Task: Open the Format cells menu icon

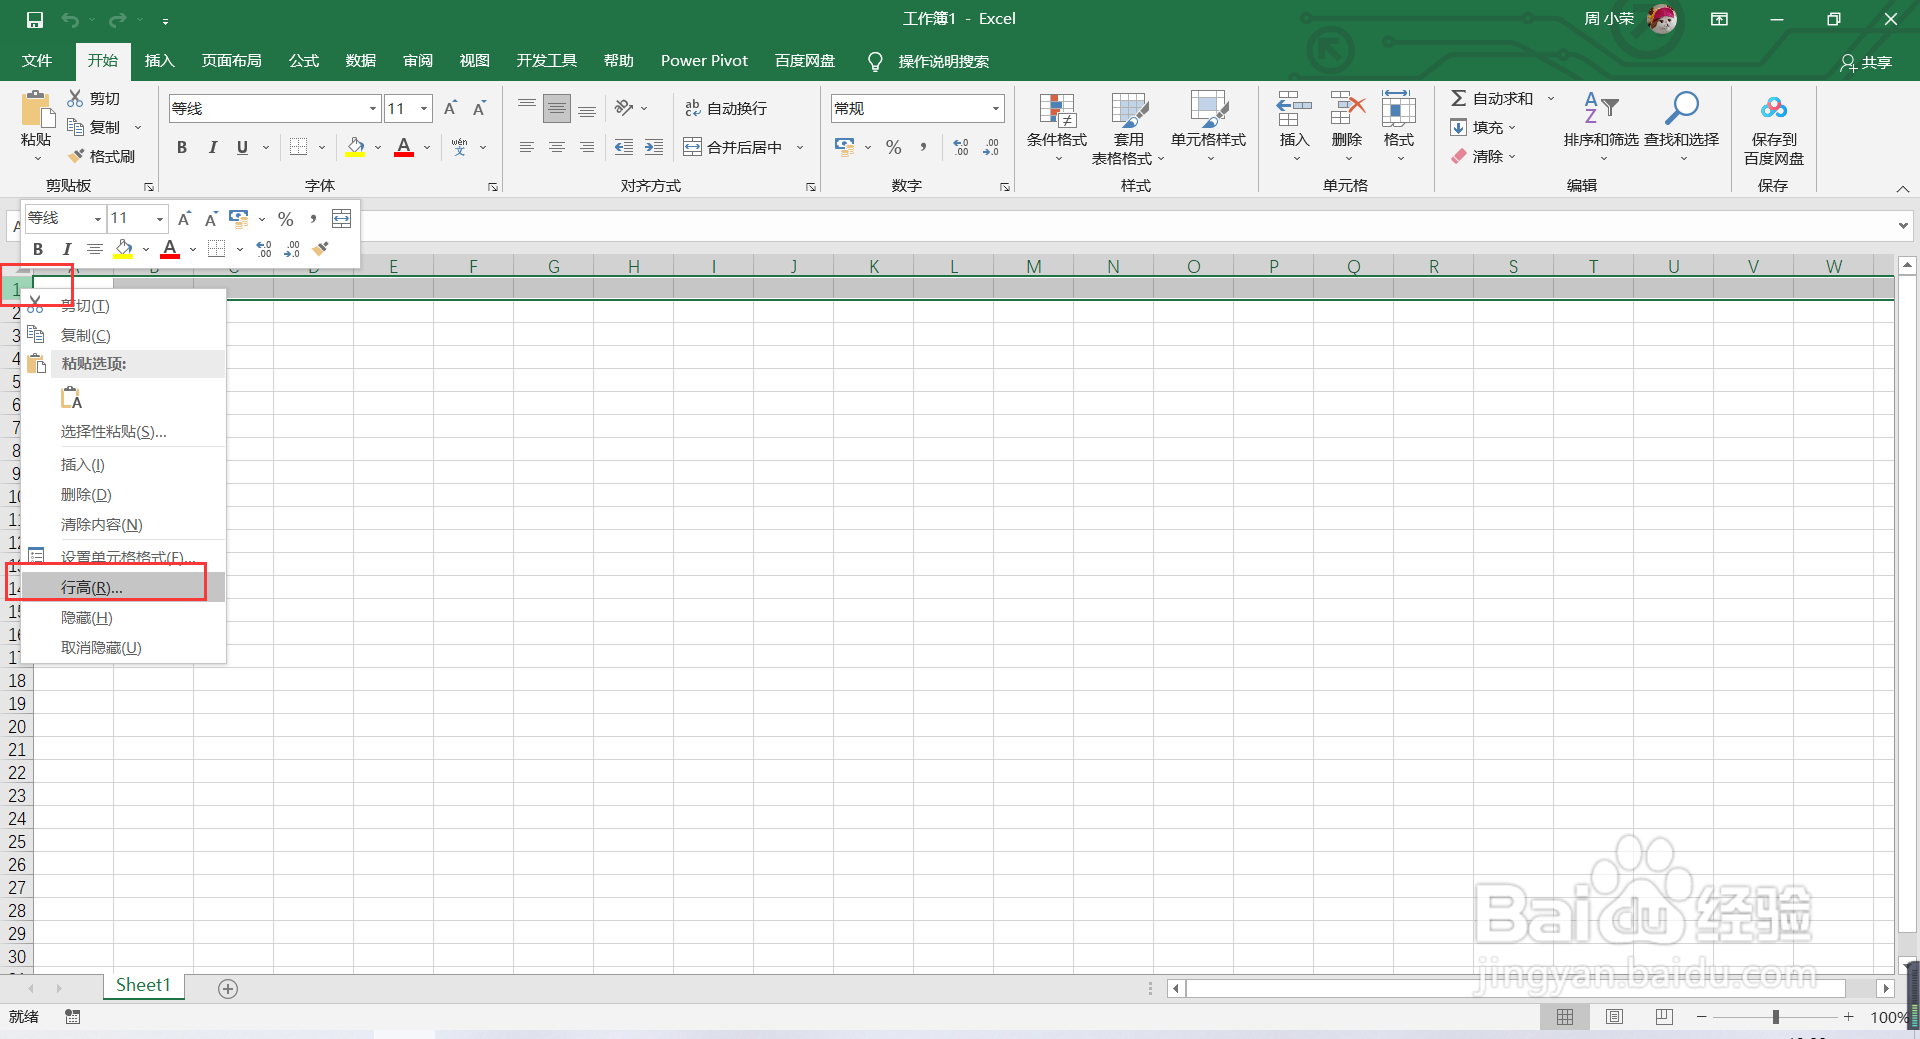Action: click(1399, 108)
